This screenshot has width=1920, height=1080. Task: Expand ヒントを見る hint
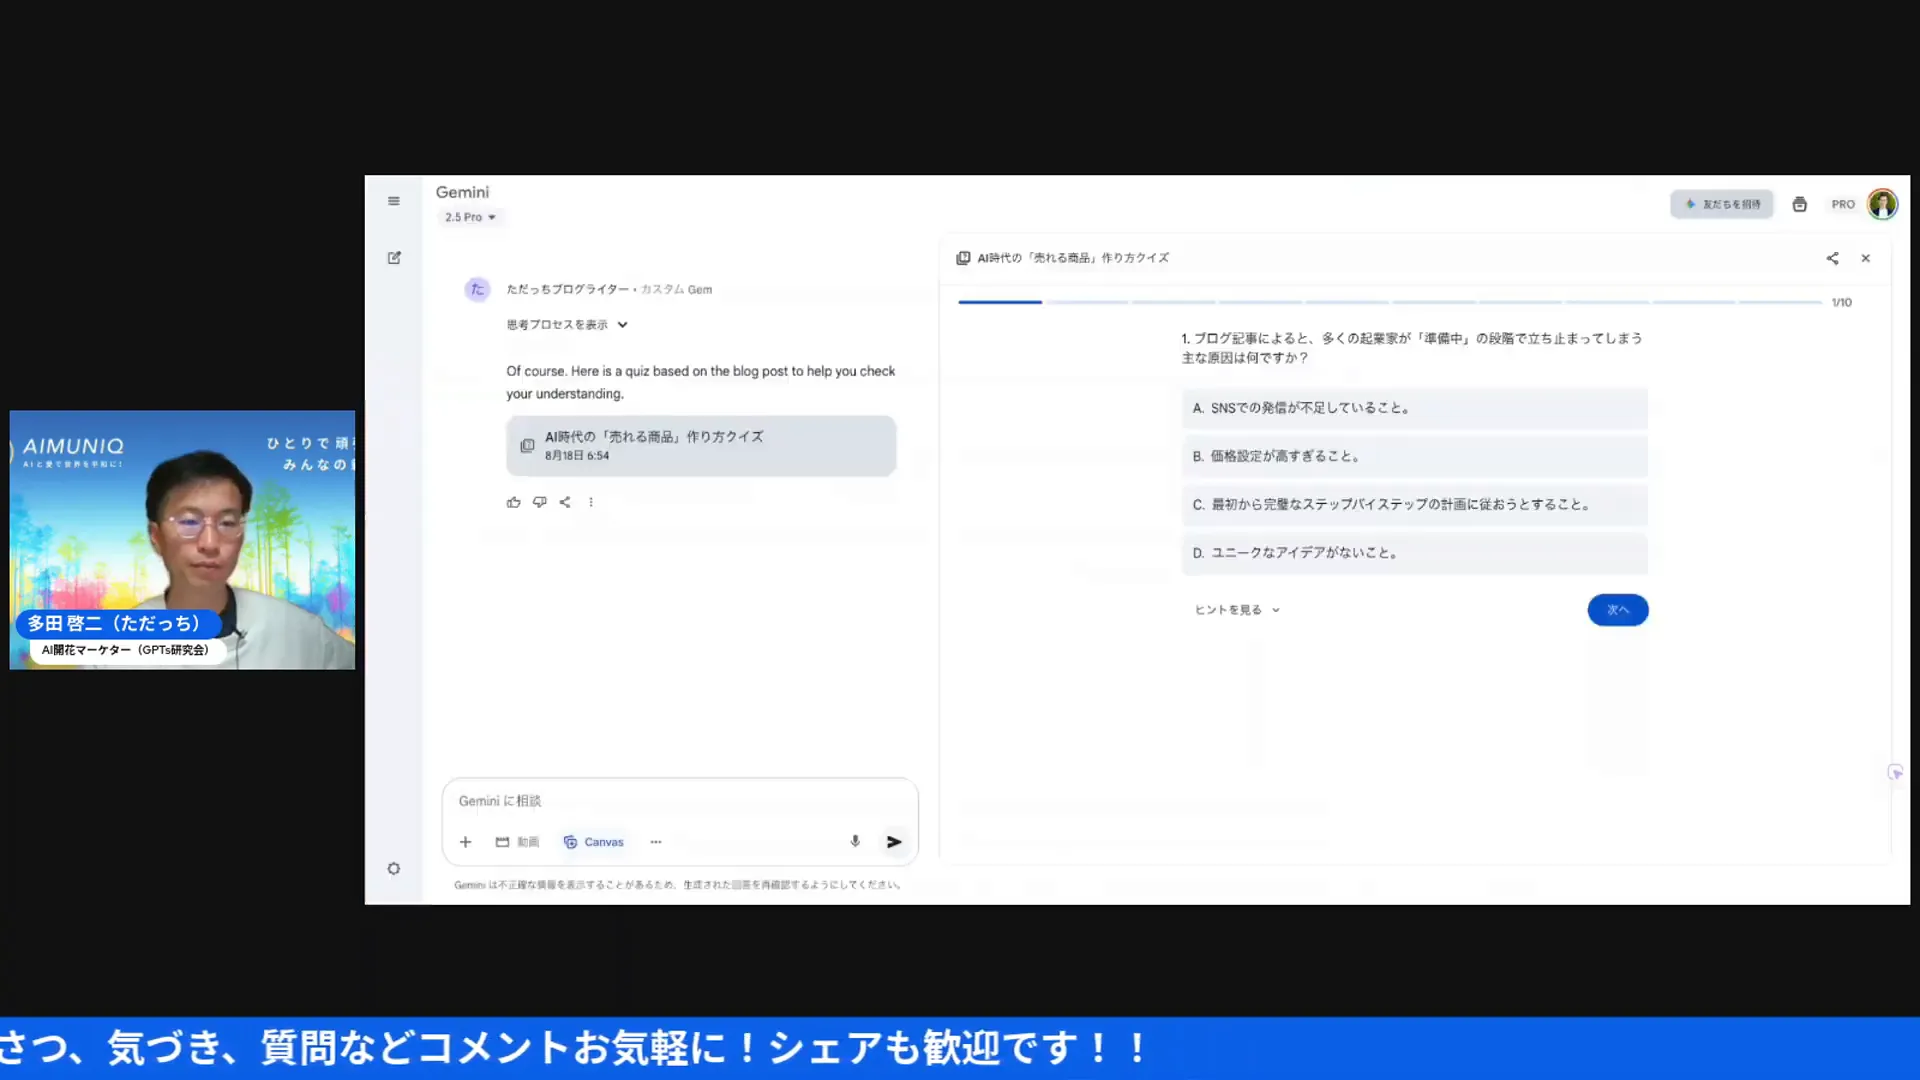point(1237,610)
